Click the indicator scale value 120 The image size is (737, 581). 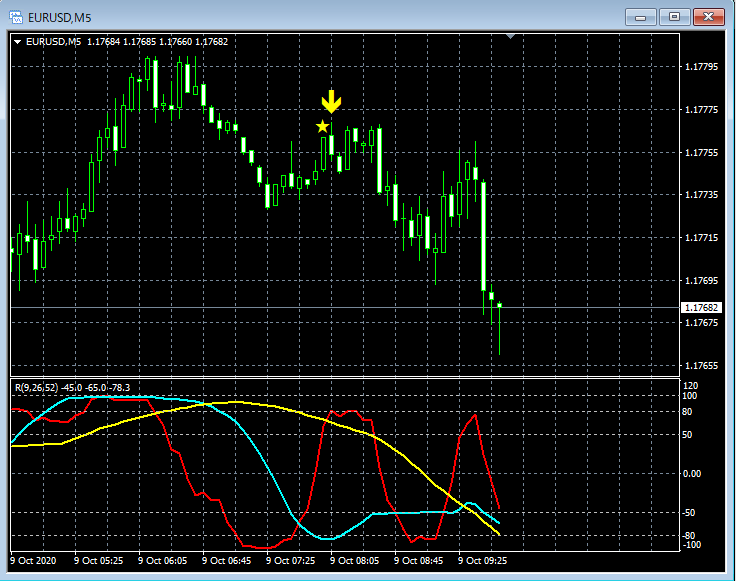(690, 386)
